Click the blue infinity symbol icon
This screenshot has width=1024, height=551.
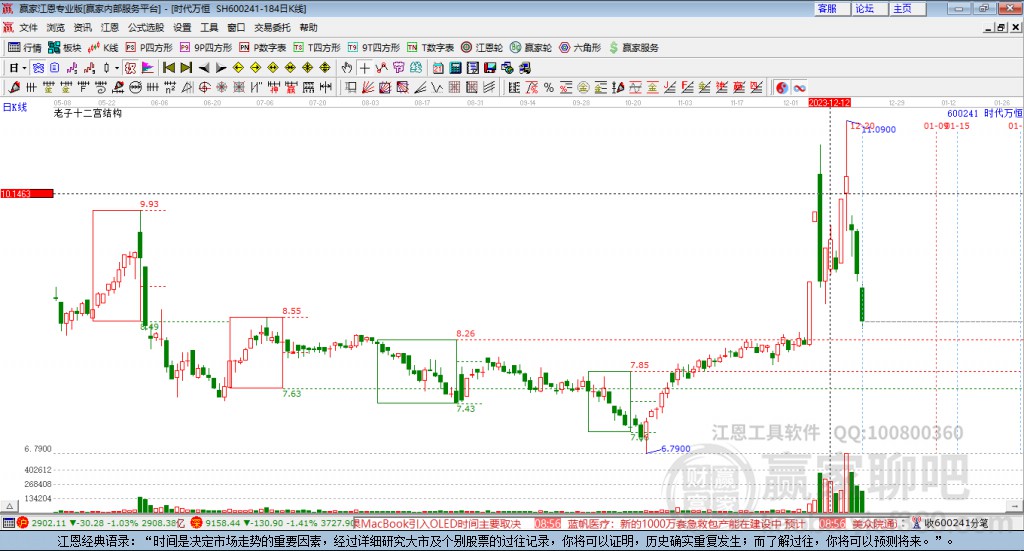pos(799,87)
